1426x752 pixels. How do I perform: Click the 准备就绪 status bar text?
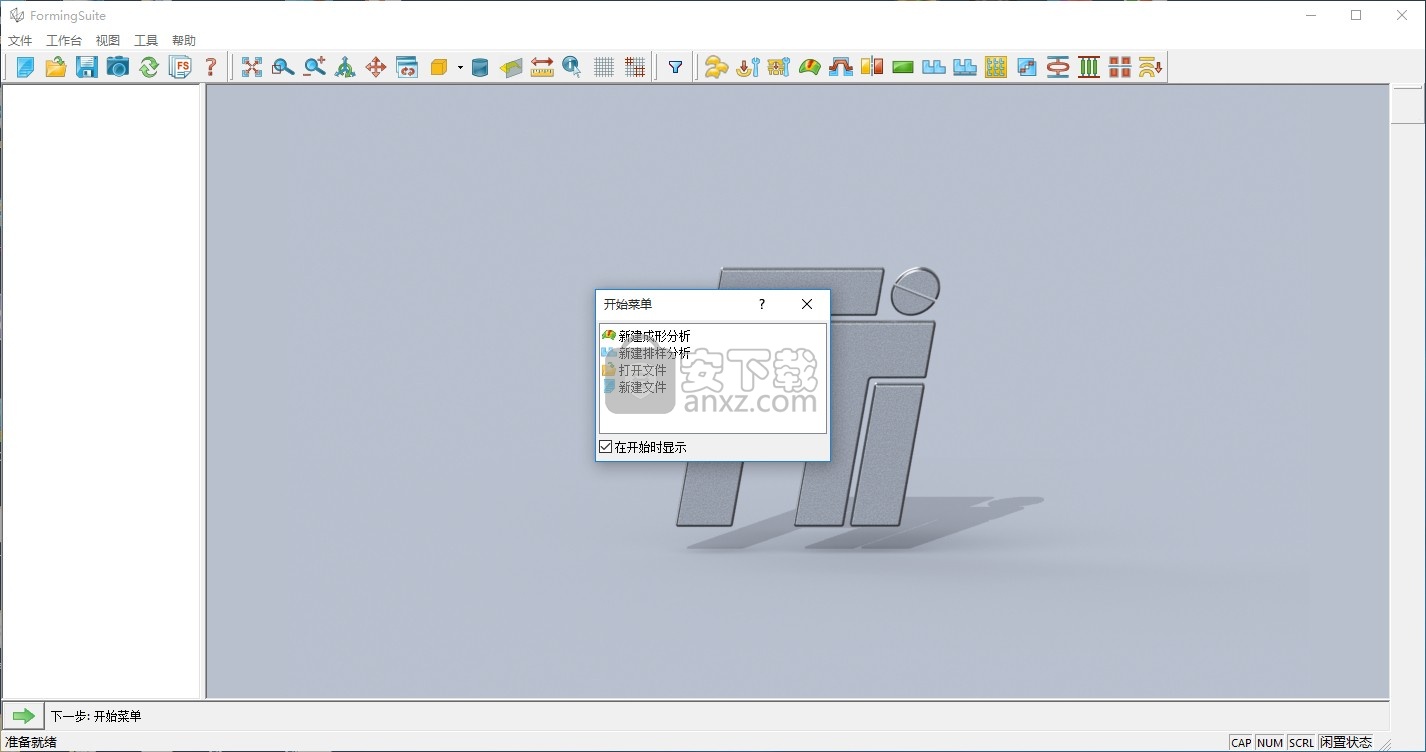[31, 742]
